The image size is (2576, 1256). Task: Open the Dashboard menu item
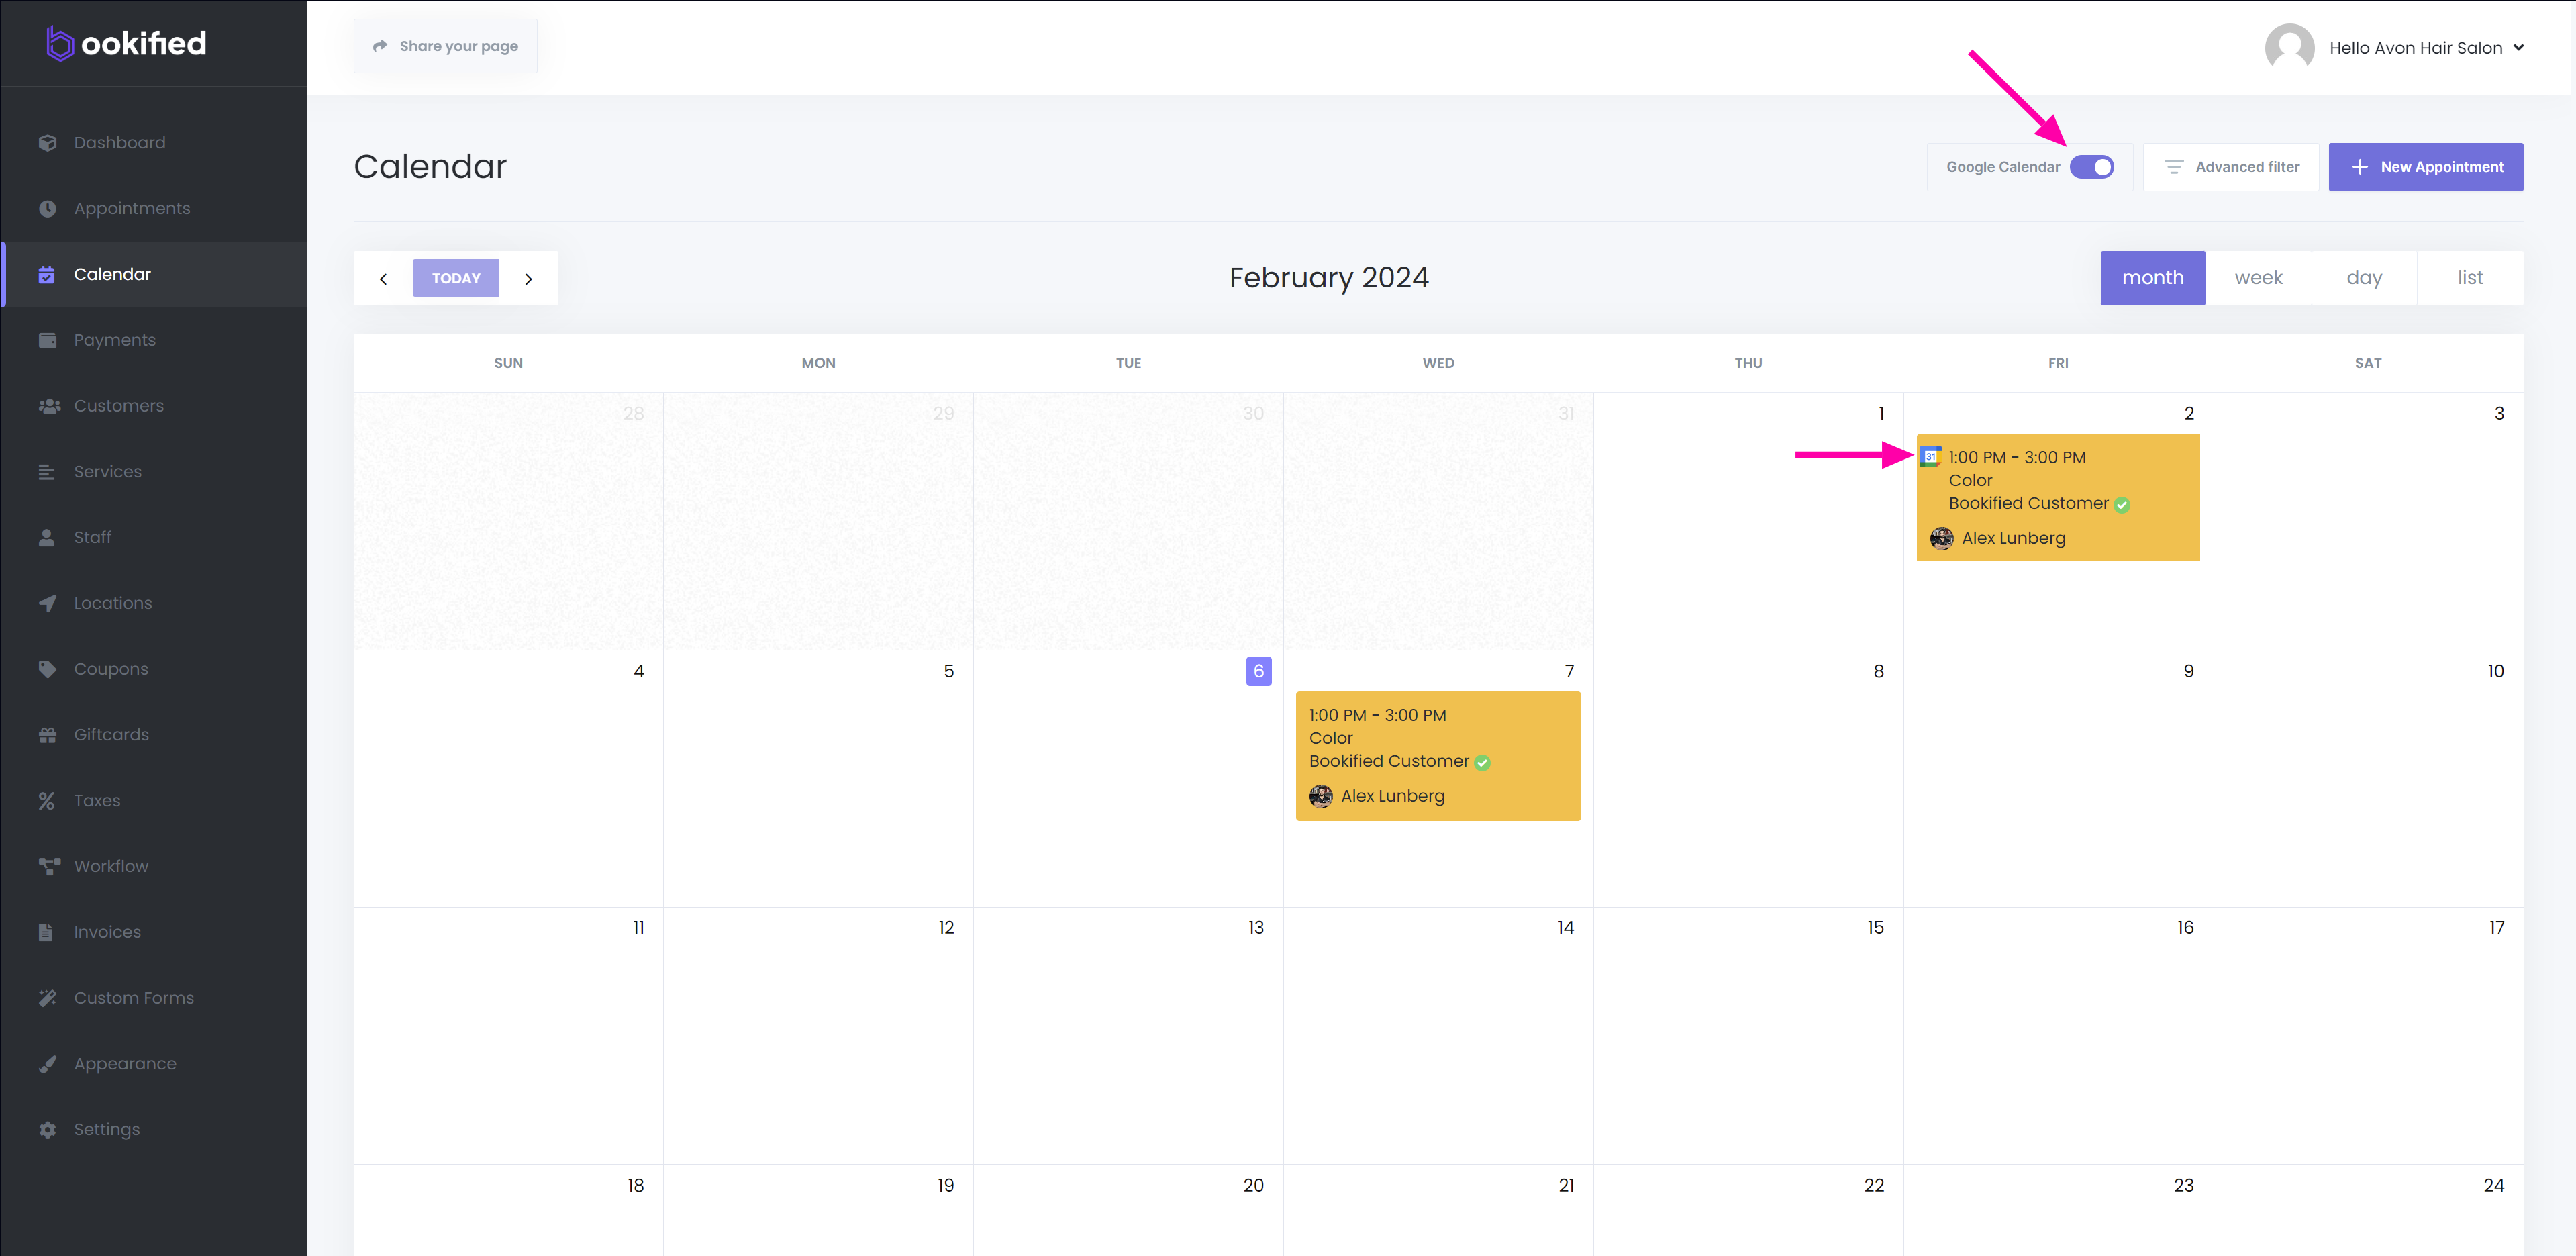pyautogui.click(x=154, y=143)
